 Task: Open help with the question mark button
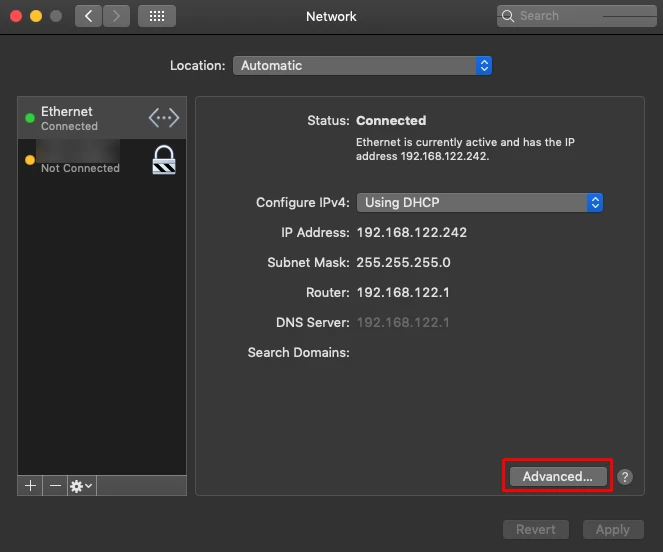point(625,477)
